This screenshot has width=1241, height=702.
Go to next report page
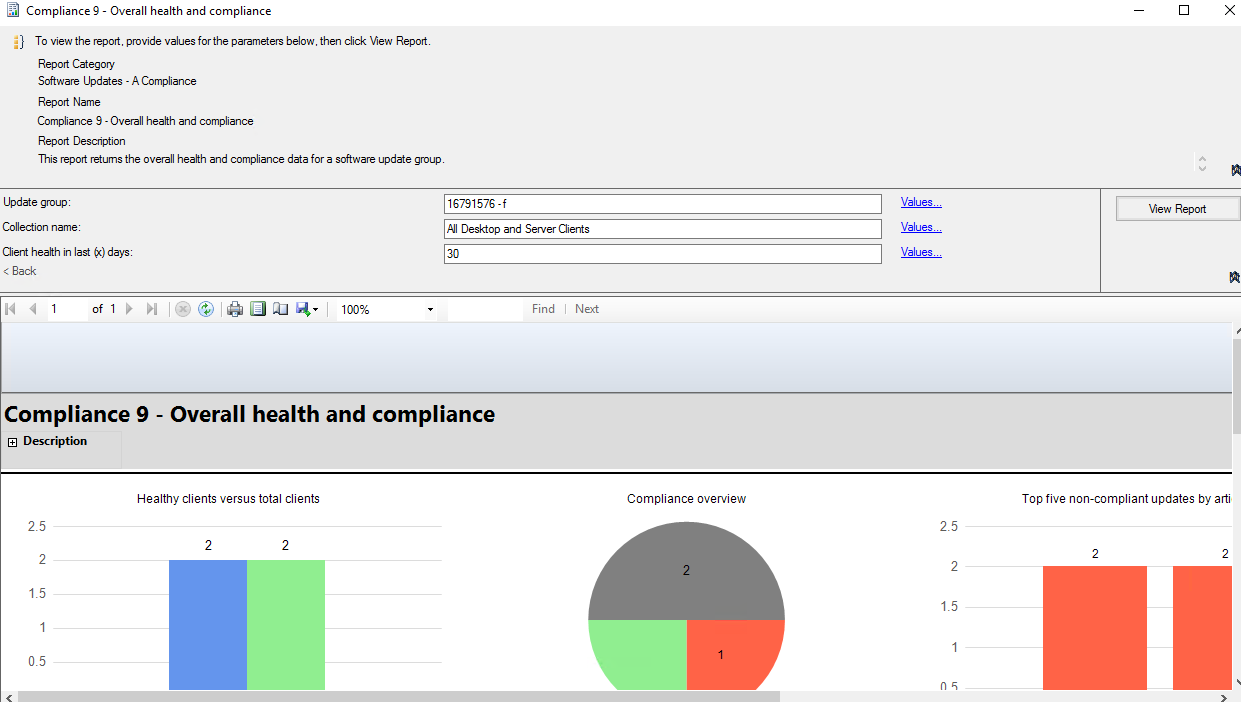pos(129,309)
